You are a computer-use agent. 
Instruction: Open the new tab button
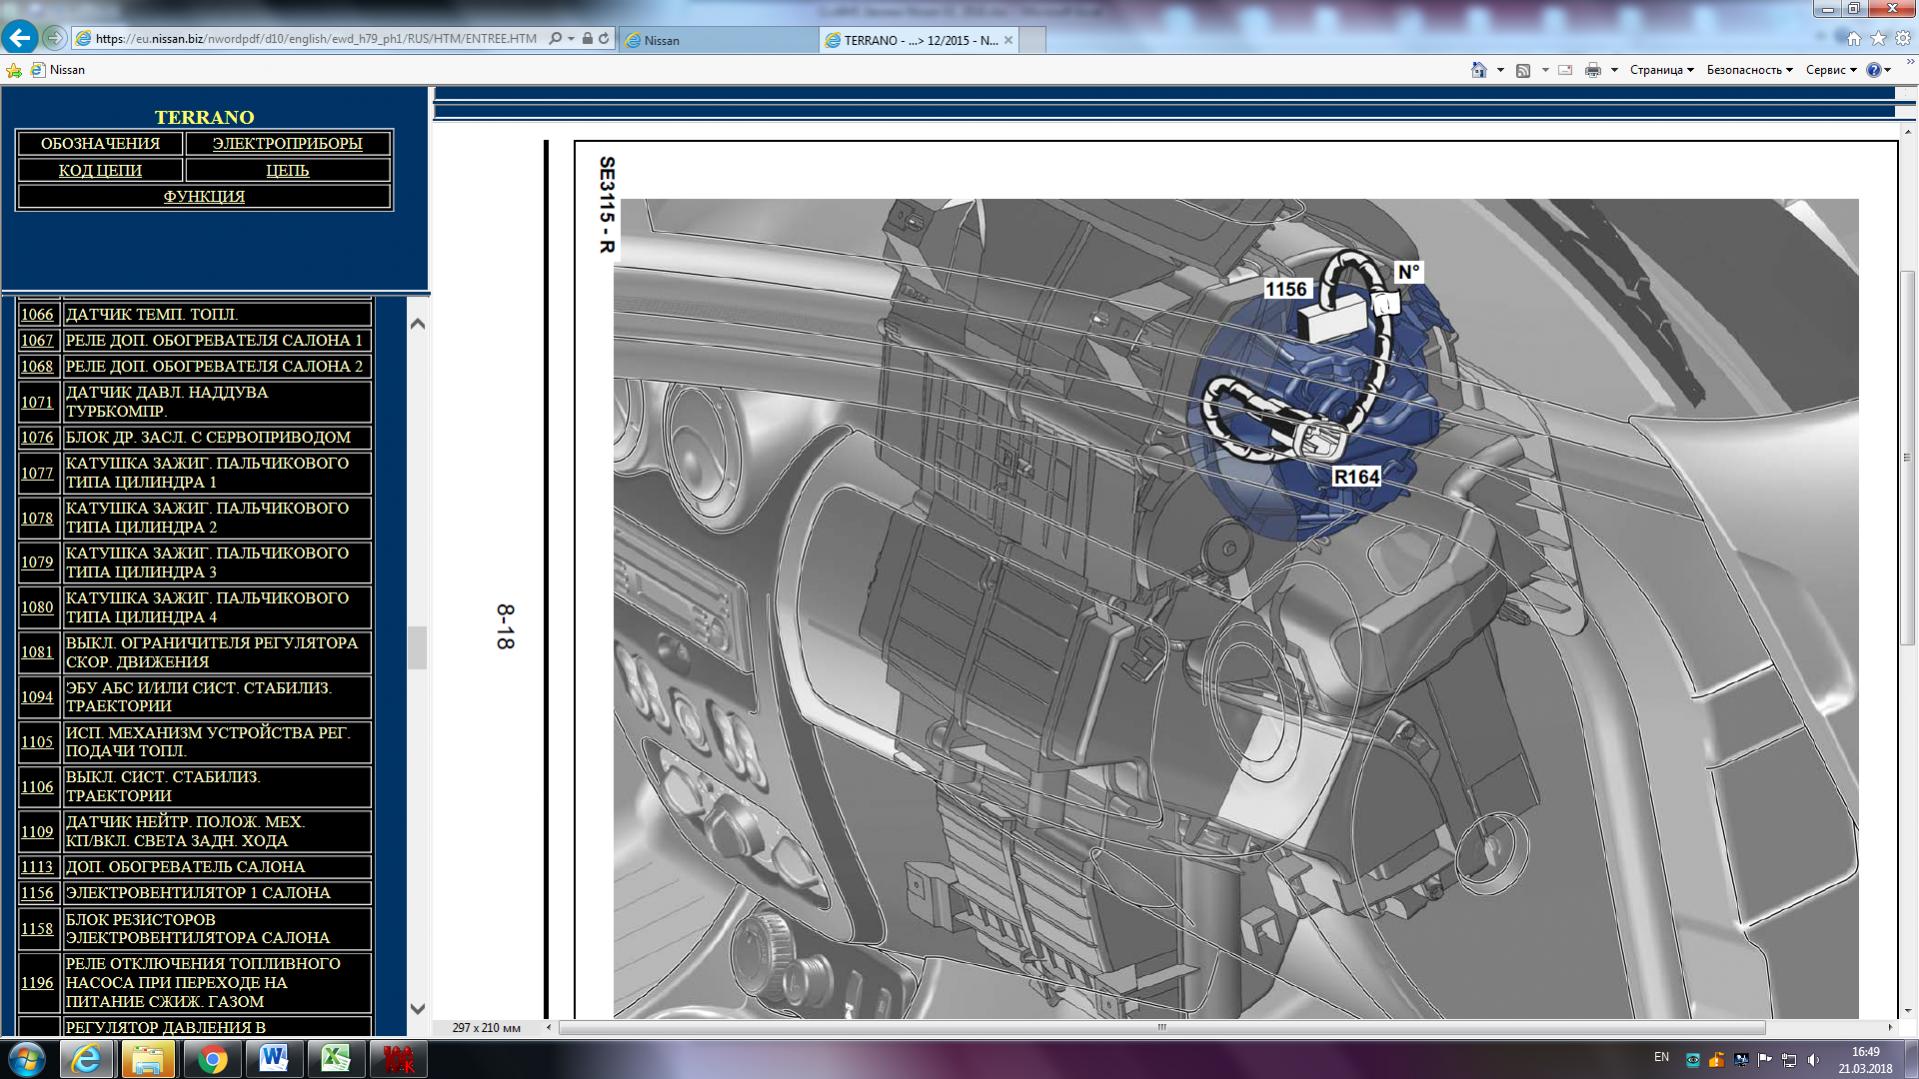point(1033,40)
